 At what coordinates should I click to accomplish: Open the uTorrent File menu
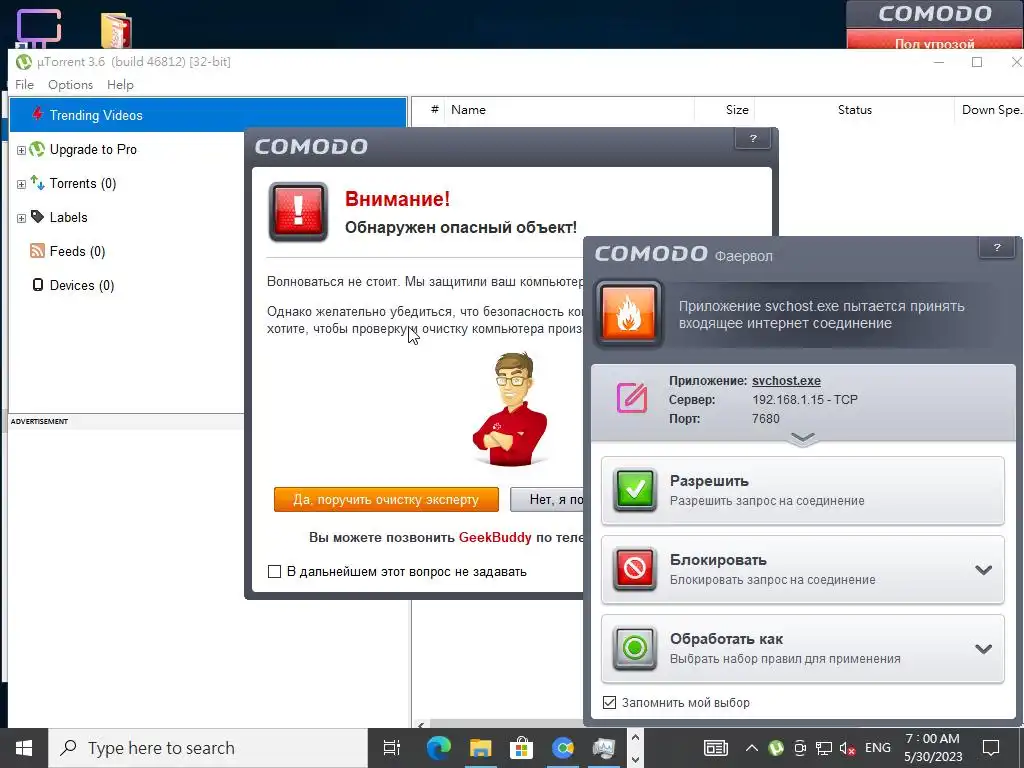coord(24,84)
